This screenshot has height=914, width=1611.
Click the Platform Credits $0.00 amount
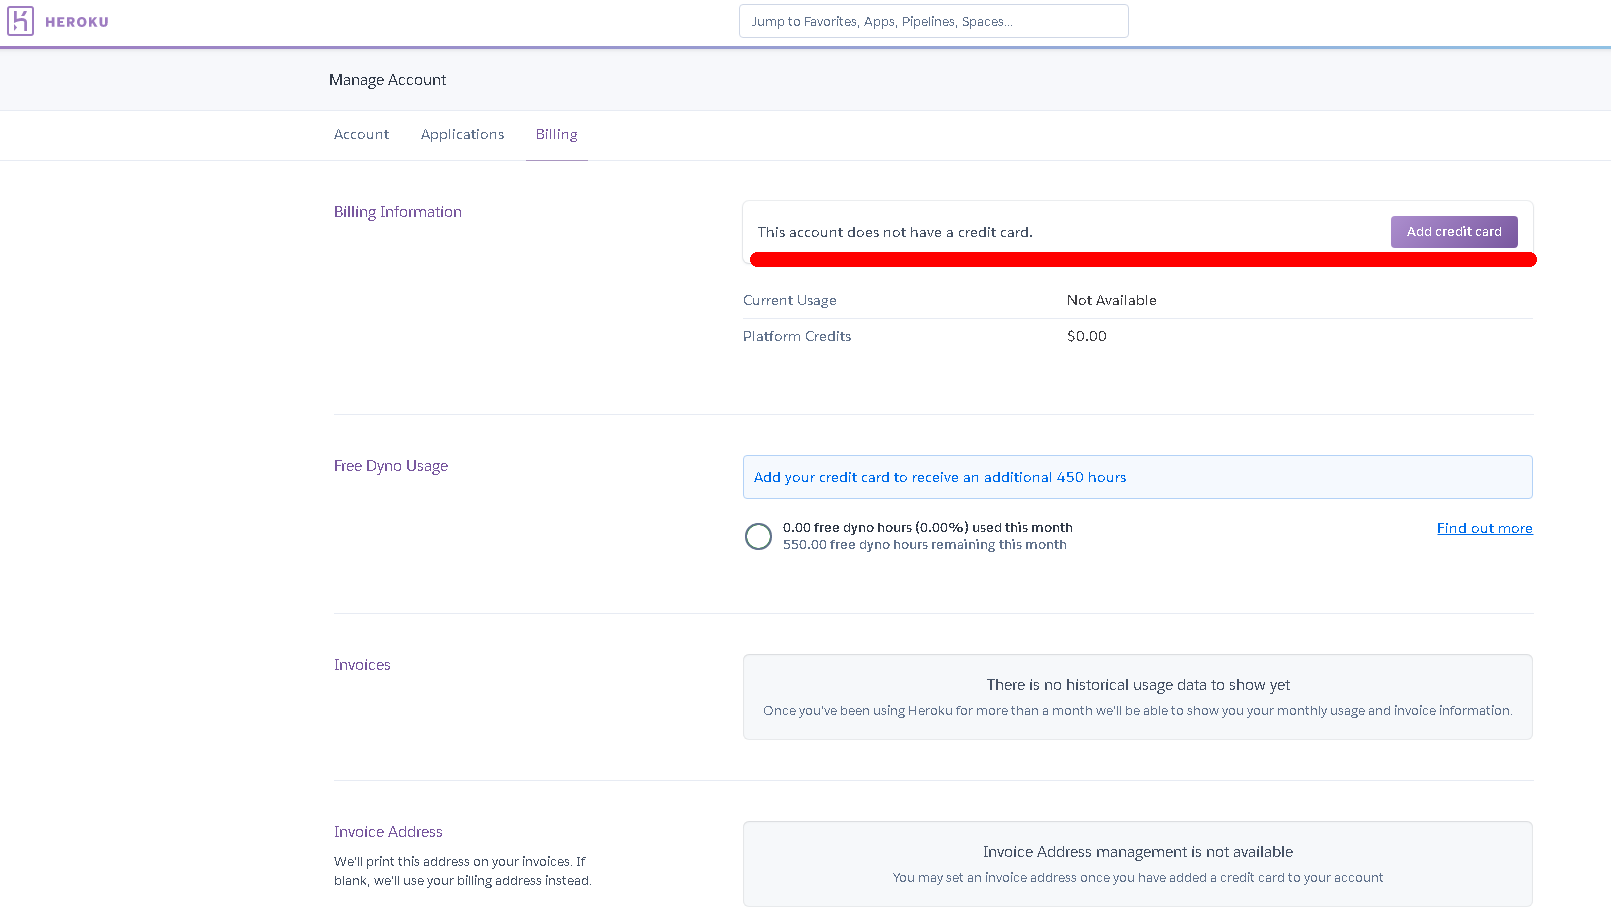[1086, 336]
